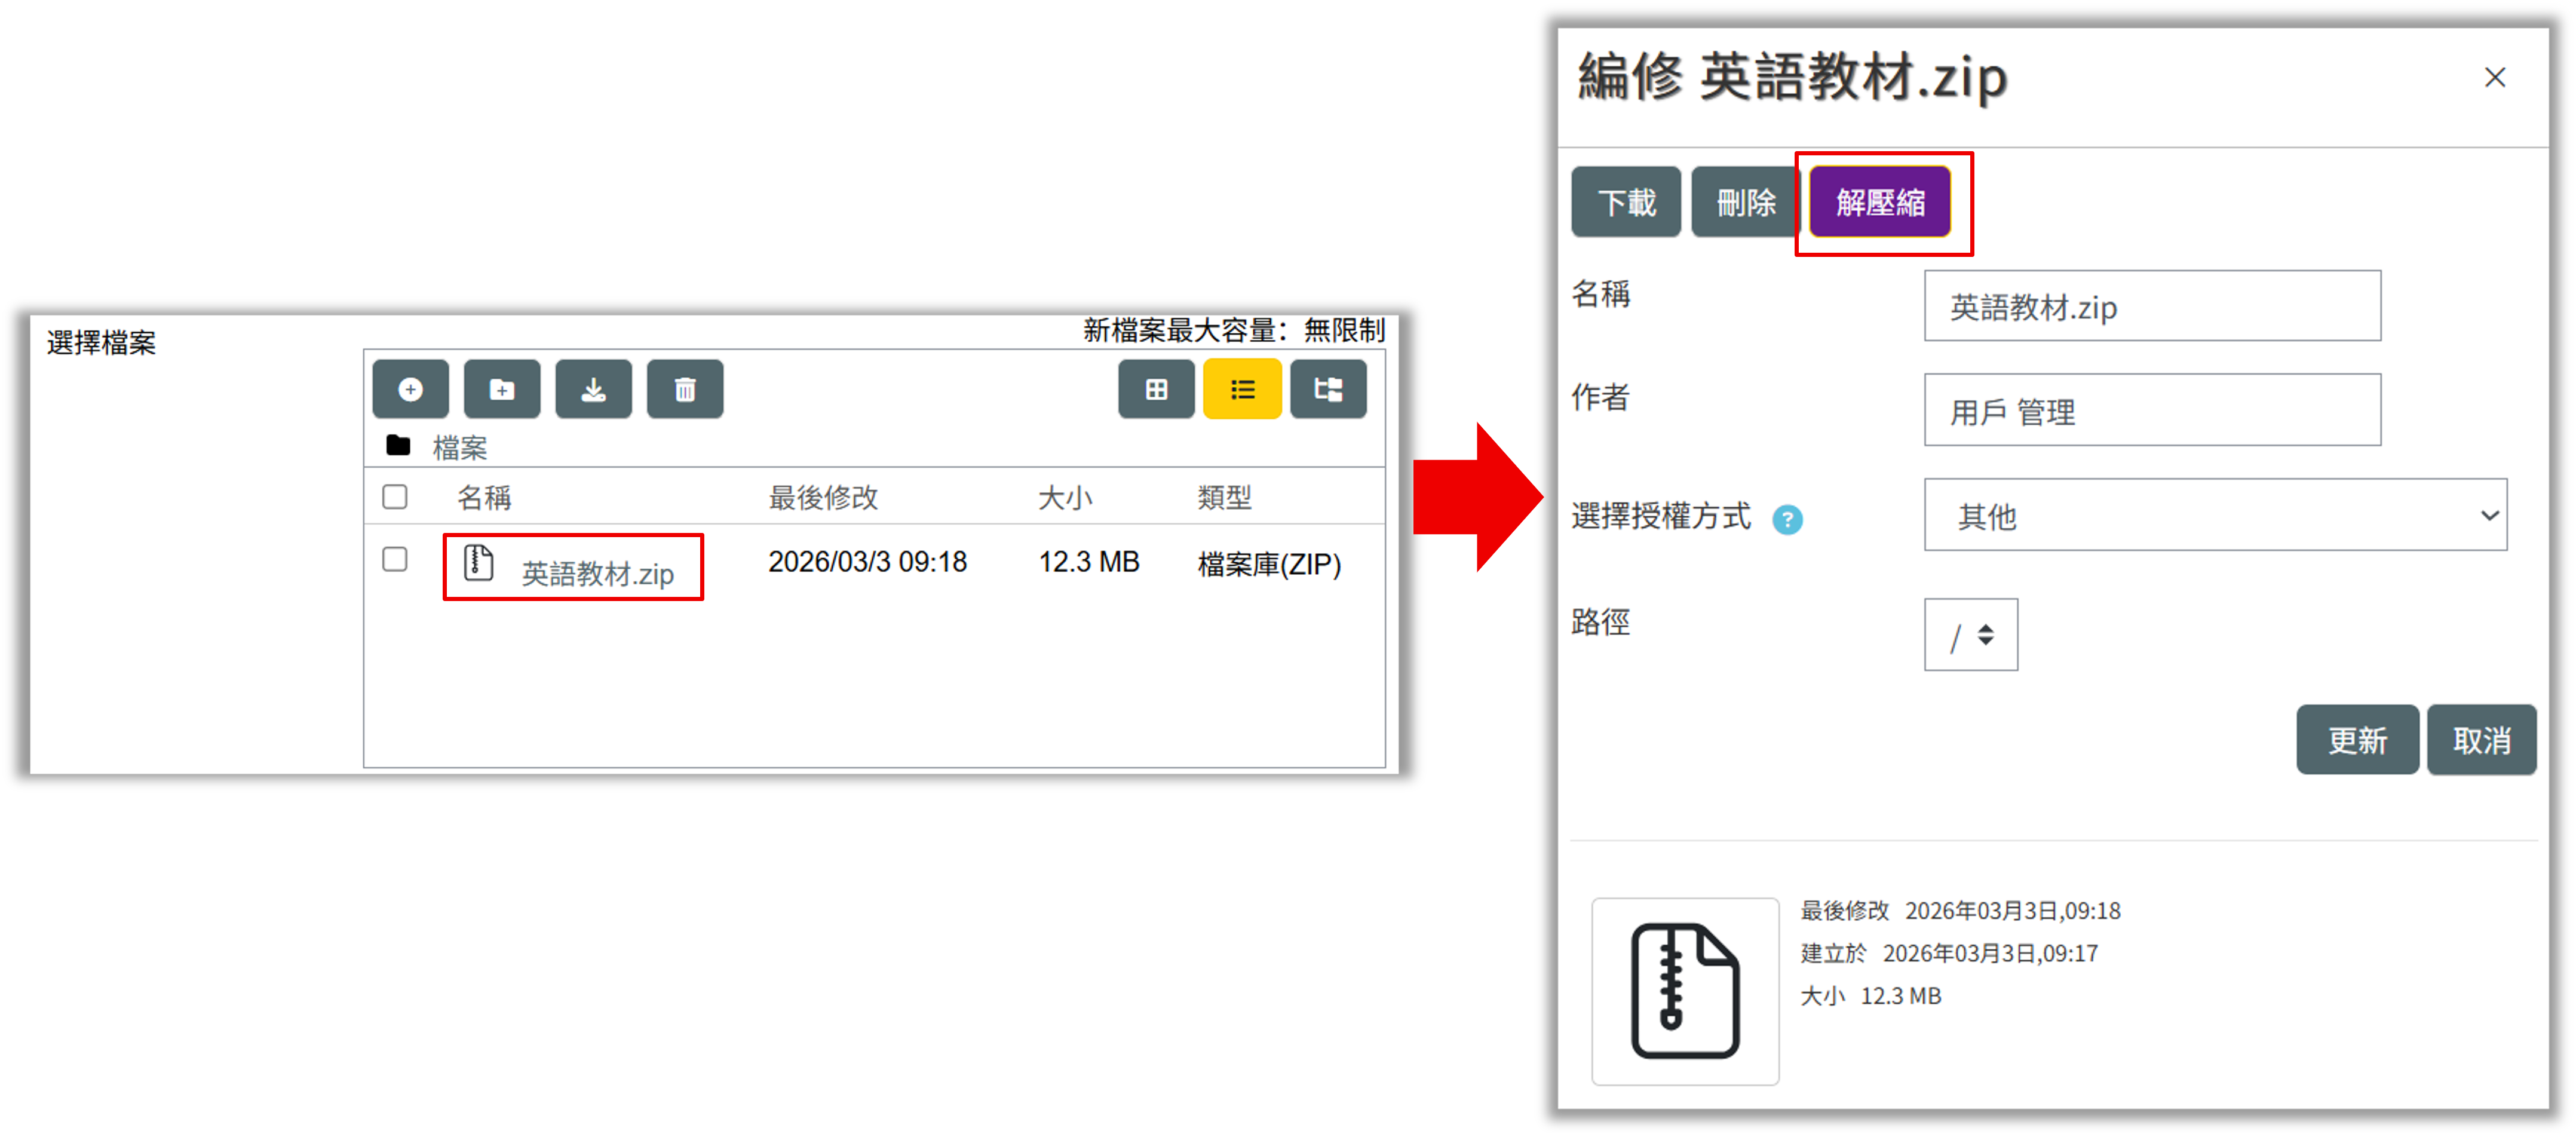This screenshot has width=2576, height=1137.
Task: Open the 選擇授權方式 dropdown showing 其他
Action: (x=2214, y=515)
